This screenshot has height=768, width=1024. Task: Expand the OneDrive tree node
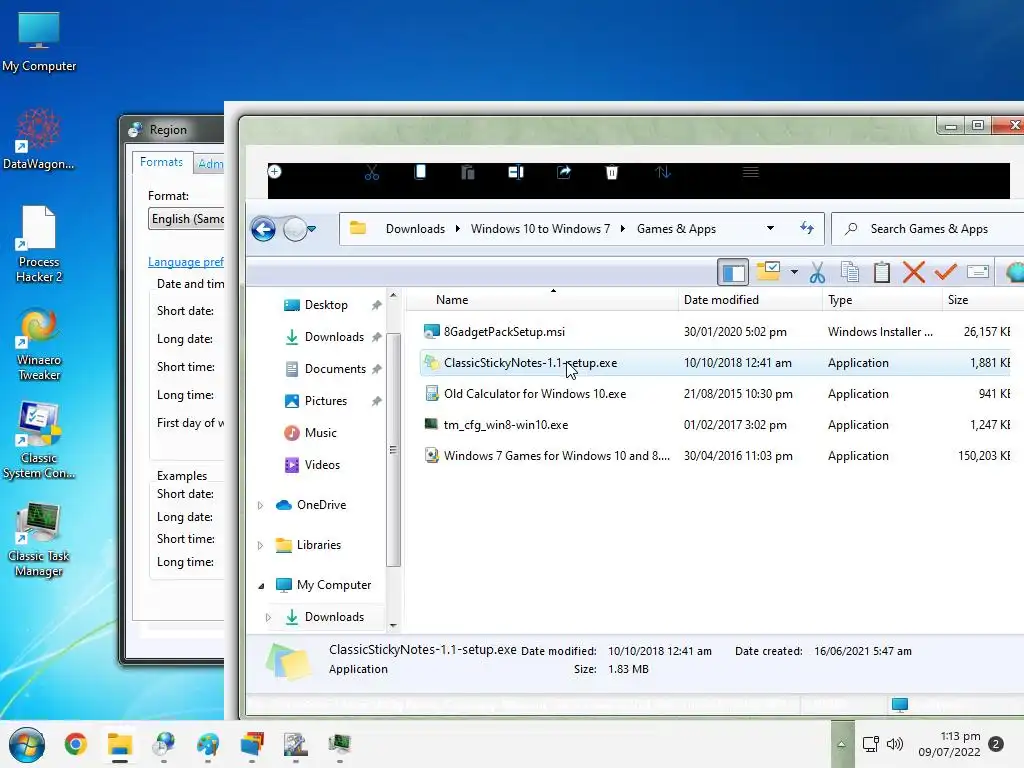260,505
